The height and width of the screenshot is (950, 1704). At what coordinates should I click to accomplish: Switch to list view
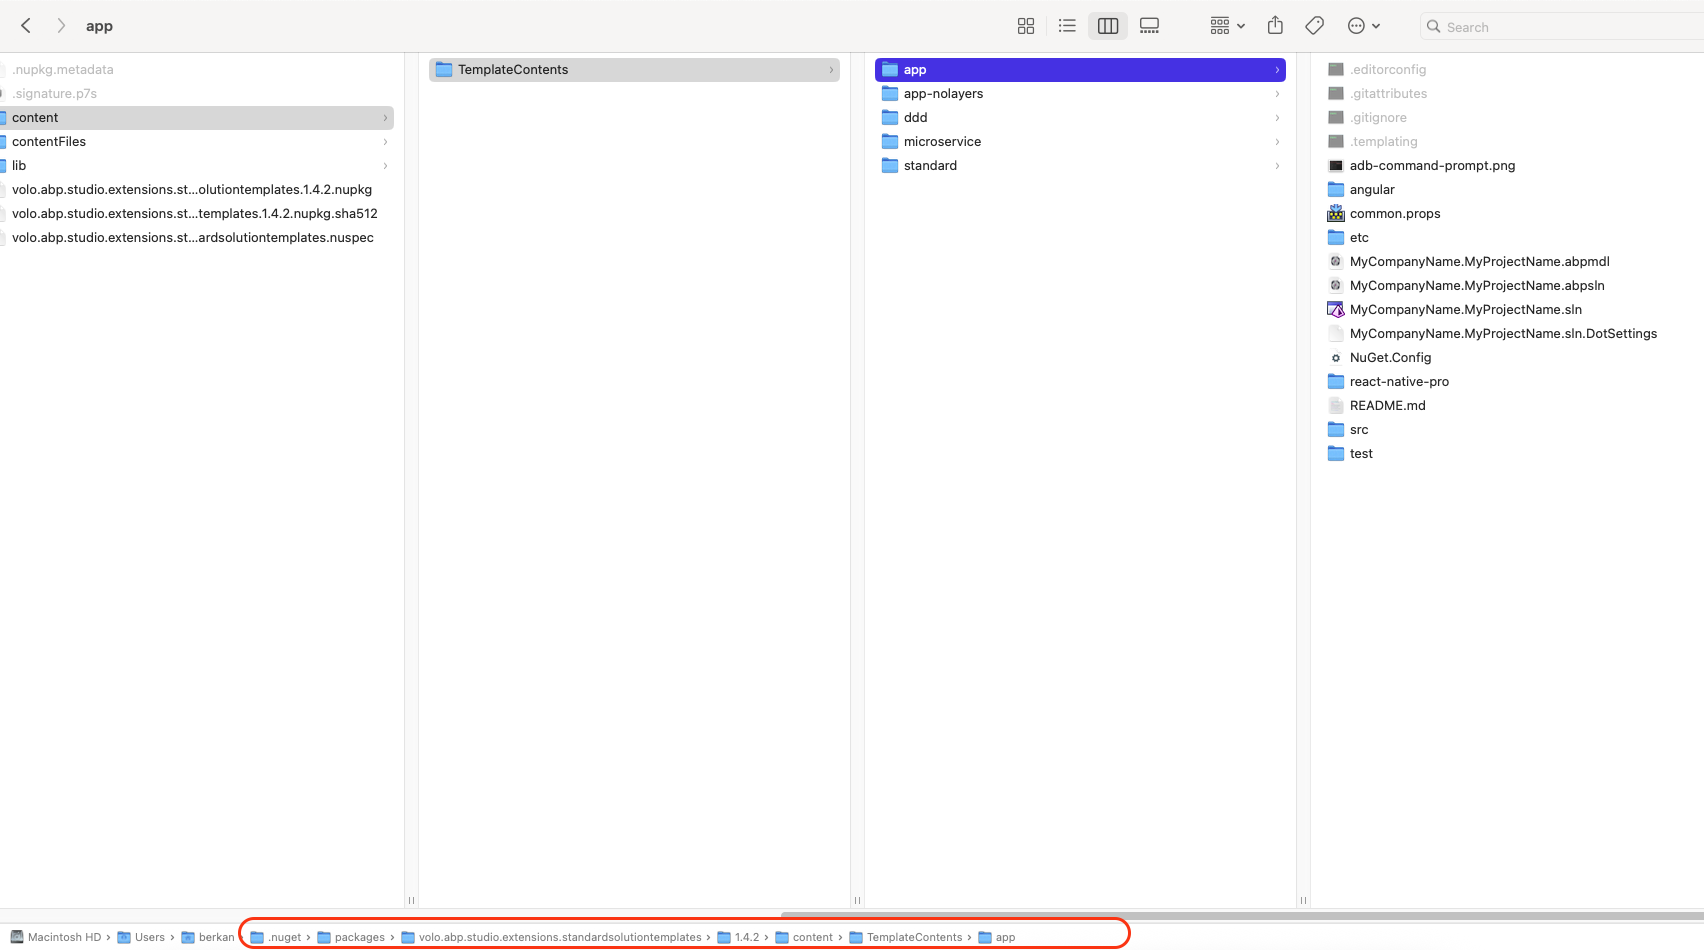pyautogui.click(x=1067, y=26)
